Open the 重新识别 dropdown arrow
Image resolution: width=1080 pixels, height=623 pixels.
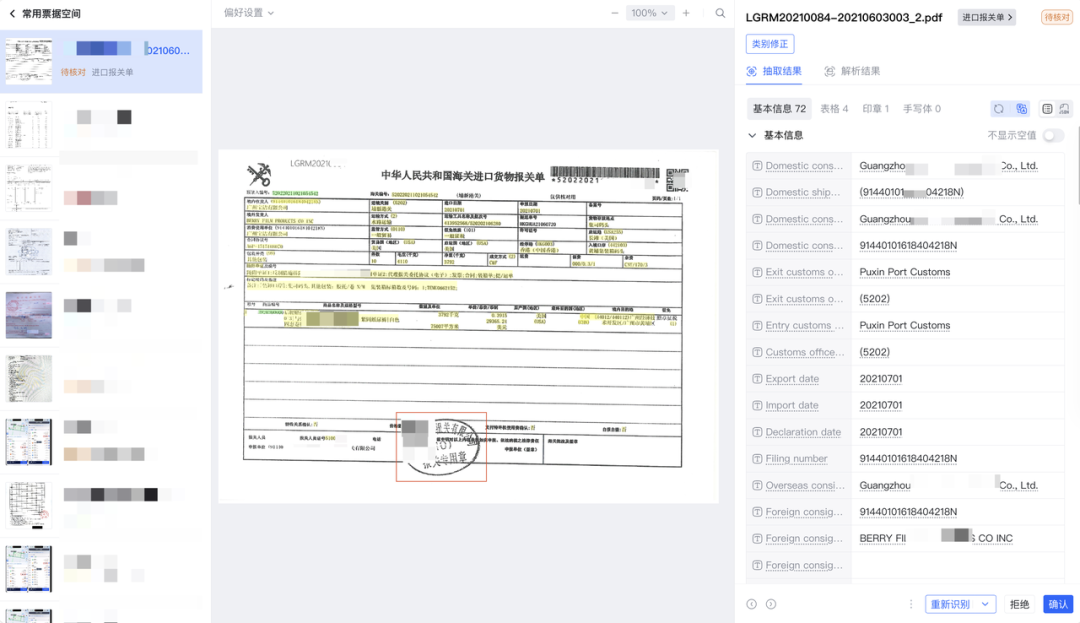click(985, 604)
